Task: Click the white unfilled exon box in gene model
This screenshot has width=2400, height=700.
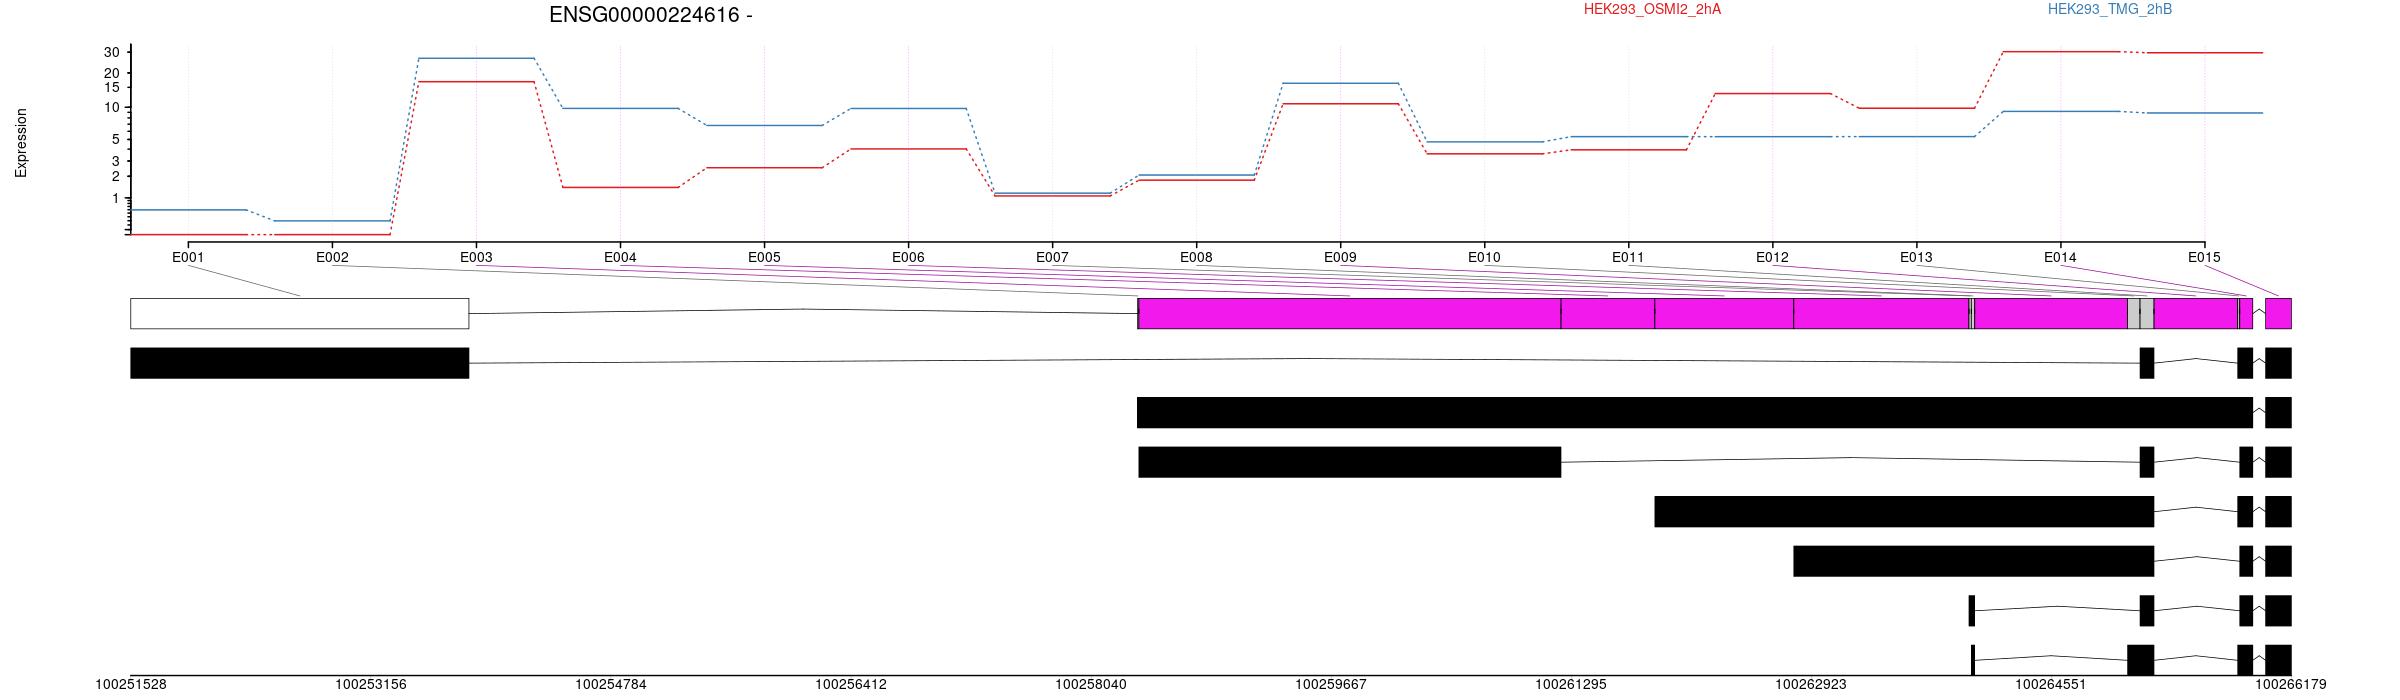Action: [x=299, y=313]
